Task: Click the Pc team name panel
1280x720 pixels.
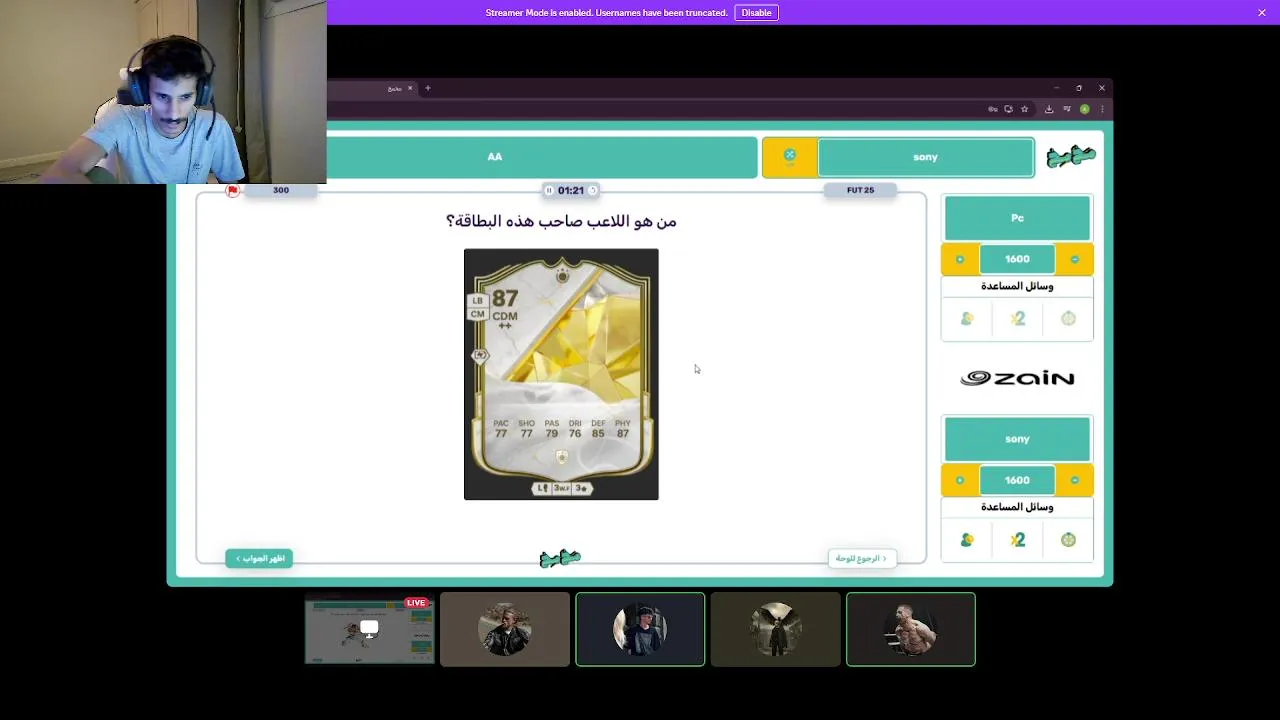Action: (x=1017, y=218)
